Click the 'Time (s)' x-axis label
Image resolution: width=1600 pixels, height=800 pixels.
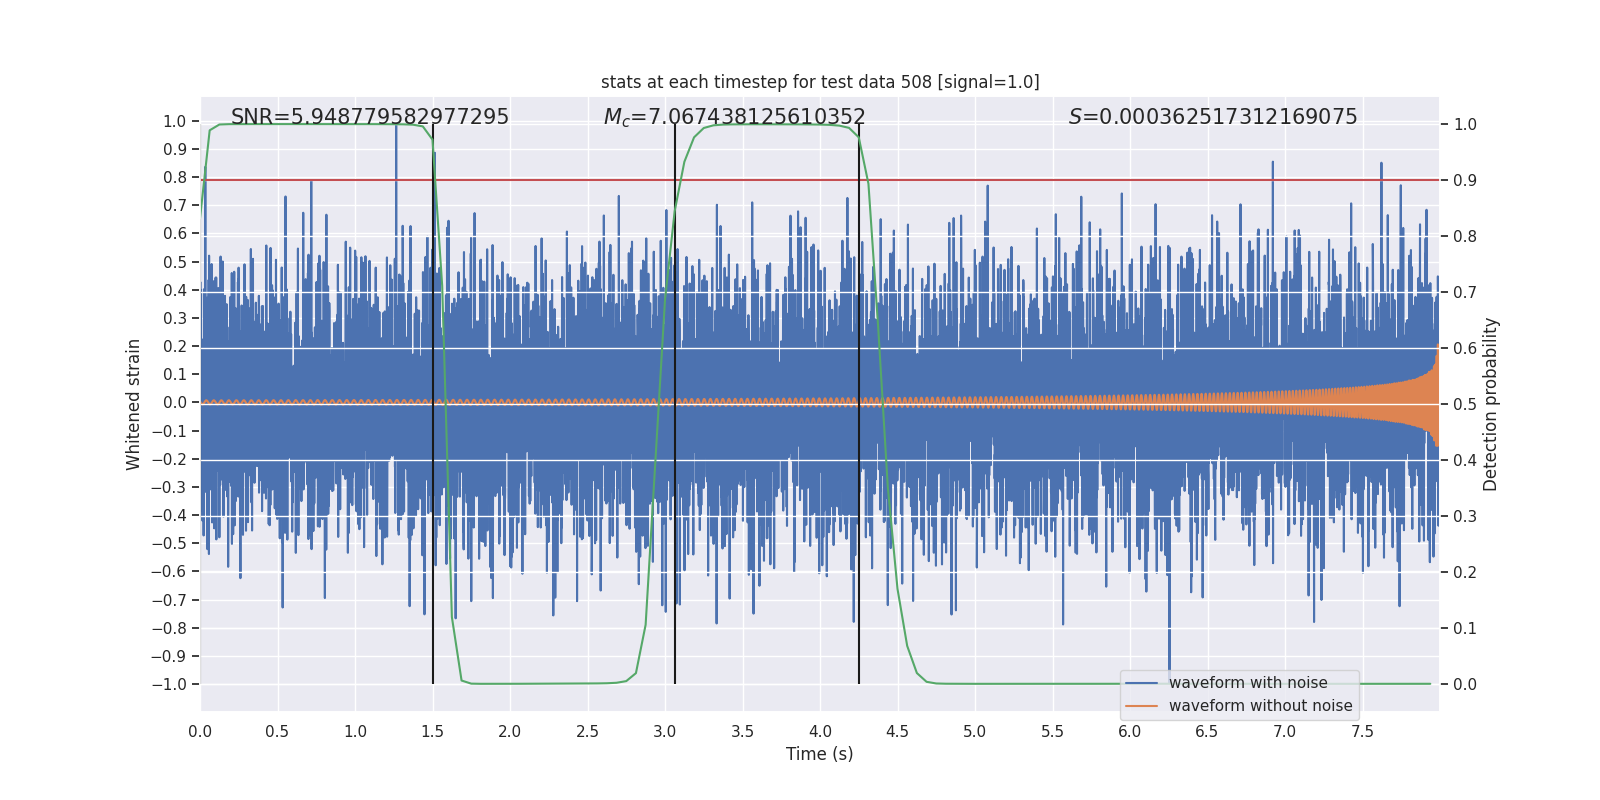point(820,754)
